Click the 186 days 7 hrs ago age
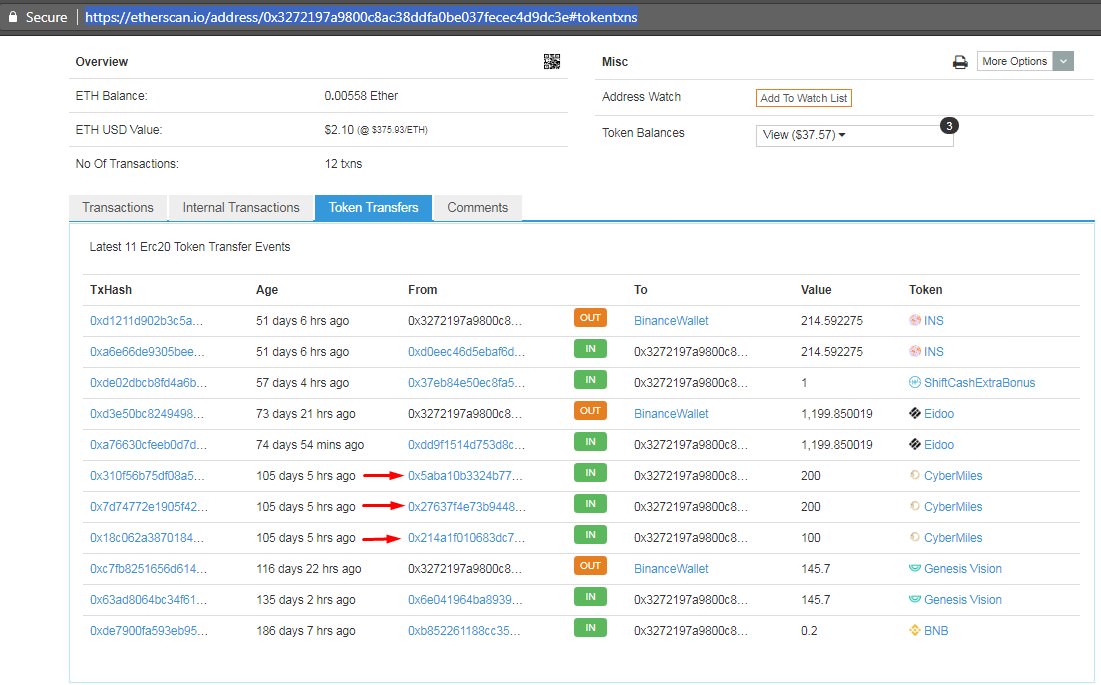 [x=305, y=631]
